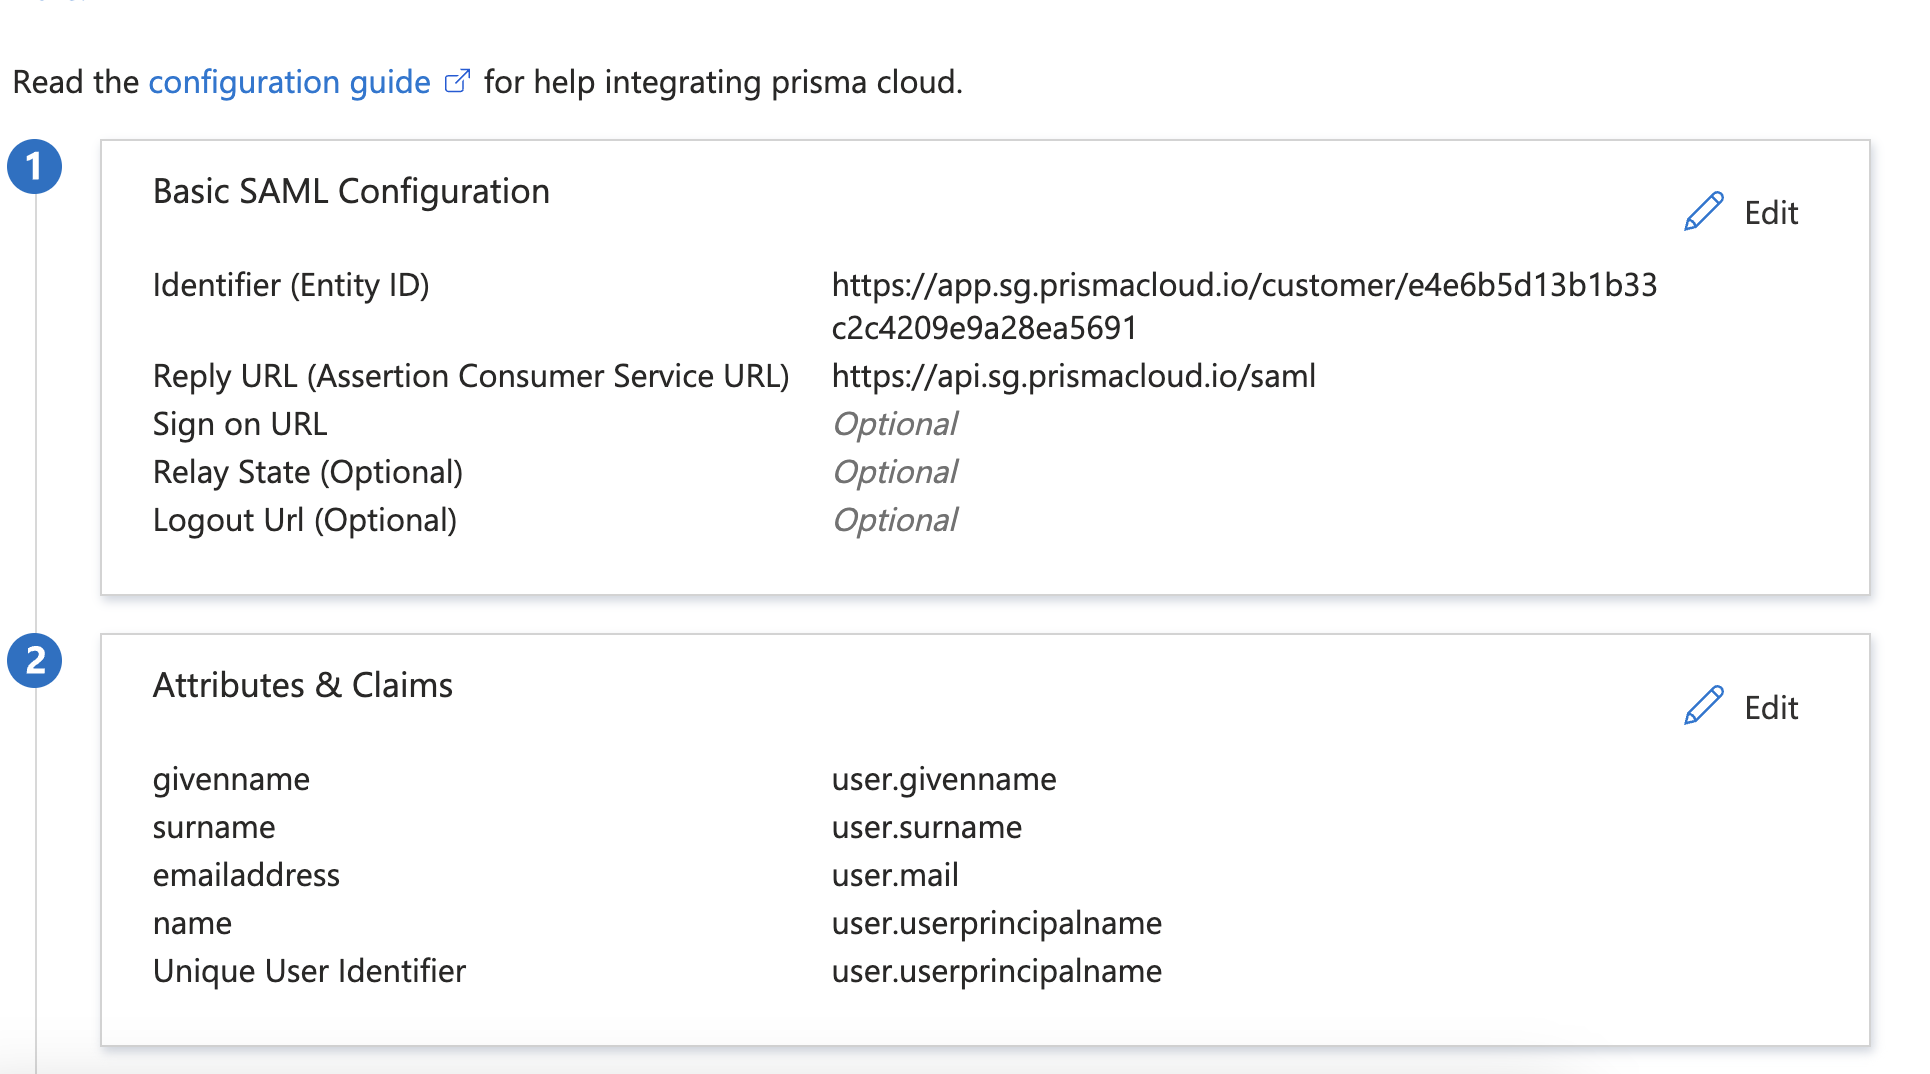1930x1074 pixels.
Task: Click the Unique User Identifier claim label
Action: point(309,972)
